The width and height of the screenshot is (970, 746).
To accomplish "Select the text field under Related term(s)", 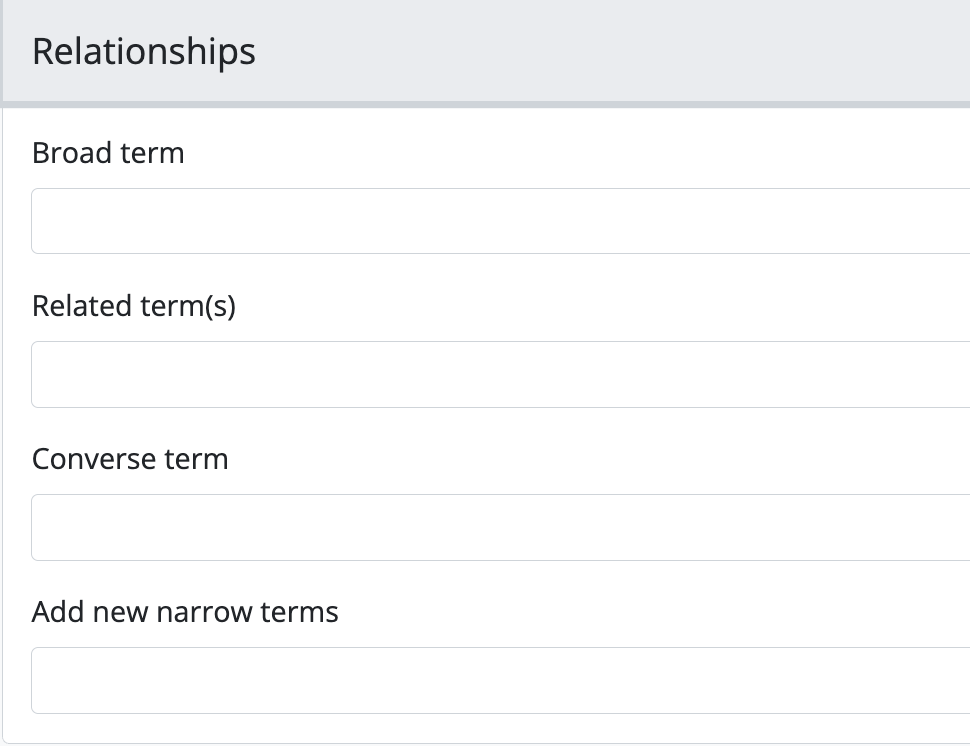I will pos(500,374).
